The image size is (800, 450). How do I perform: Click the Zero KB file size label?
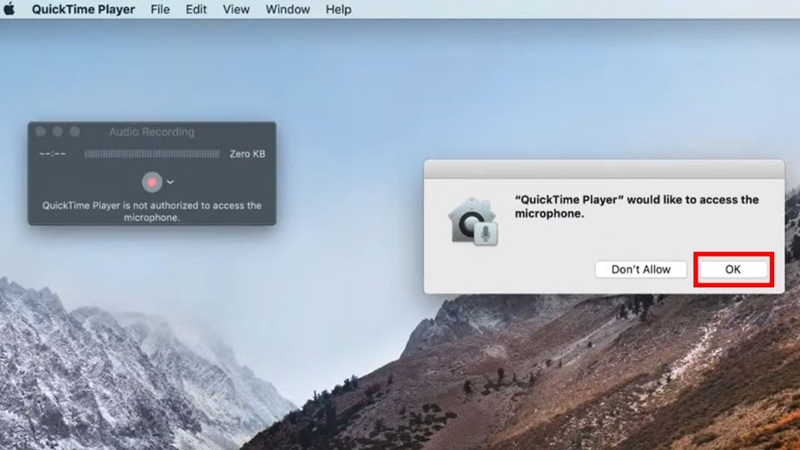tap(247, 154)
